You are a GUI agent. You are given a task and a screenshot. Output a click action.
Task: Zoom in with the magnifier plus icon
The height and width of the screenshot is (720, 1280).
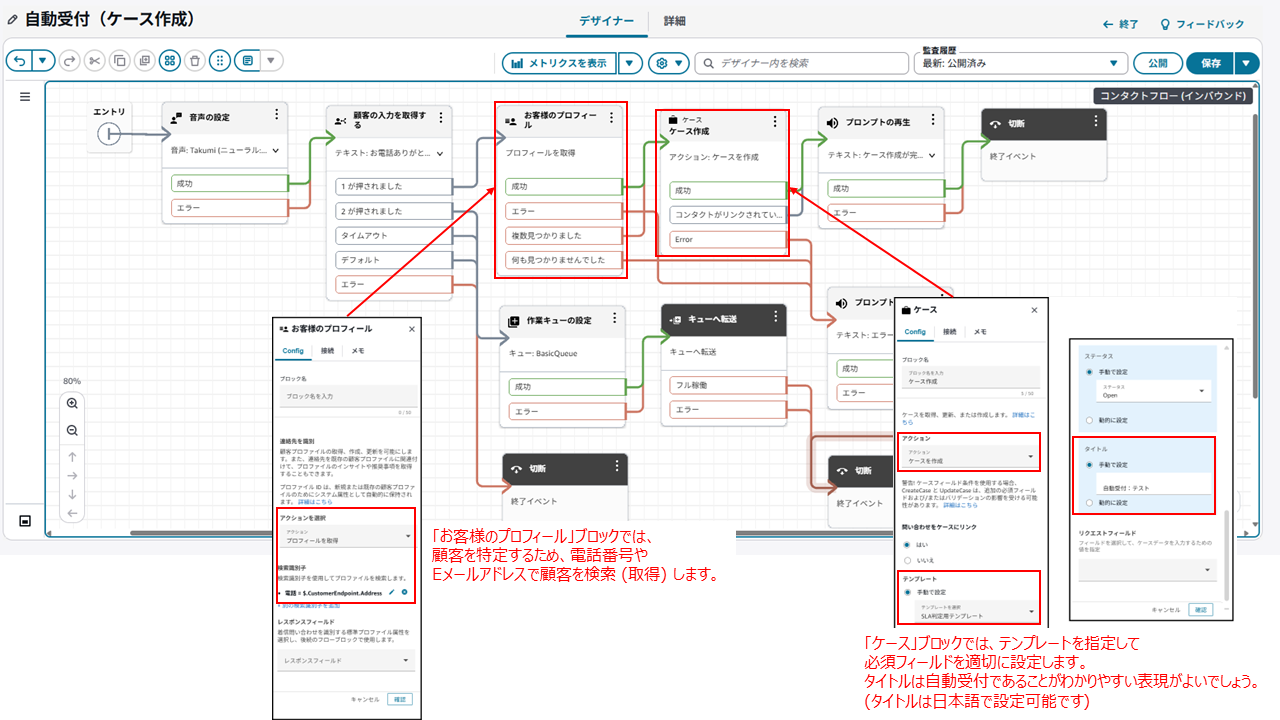[72, 404]
